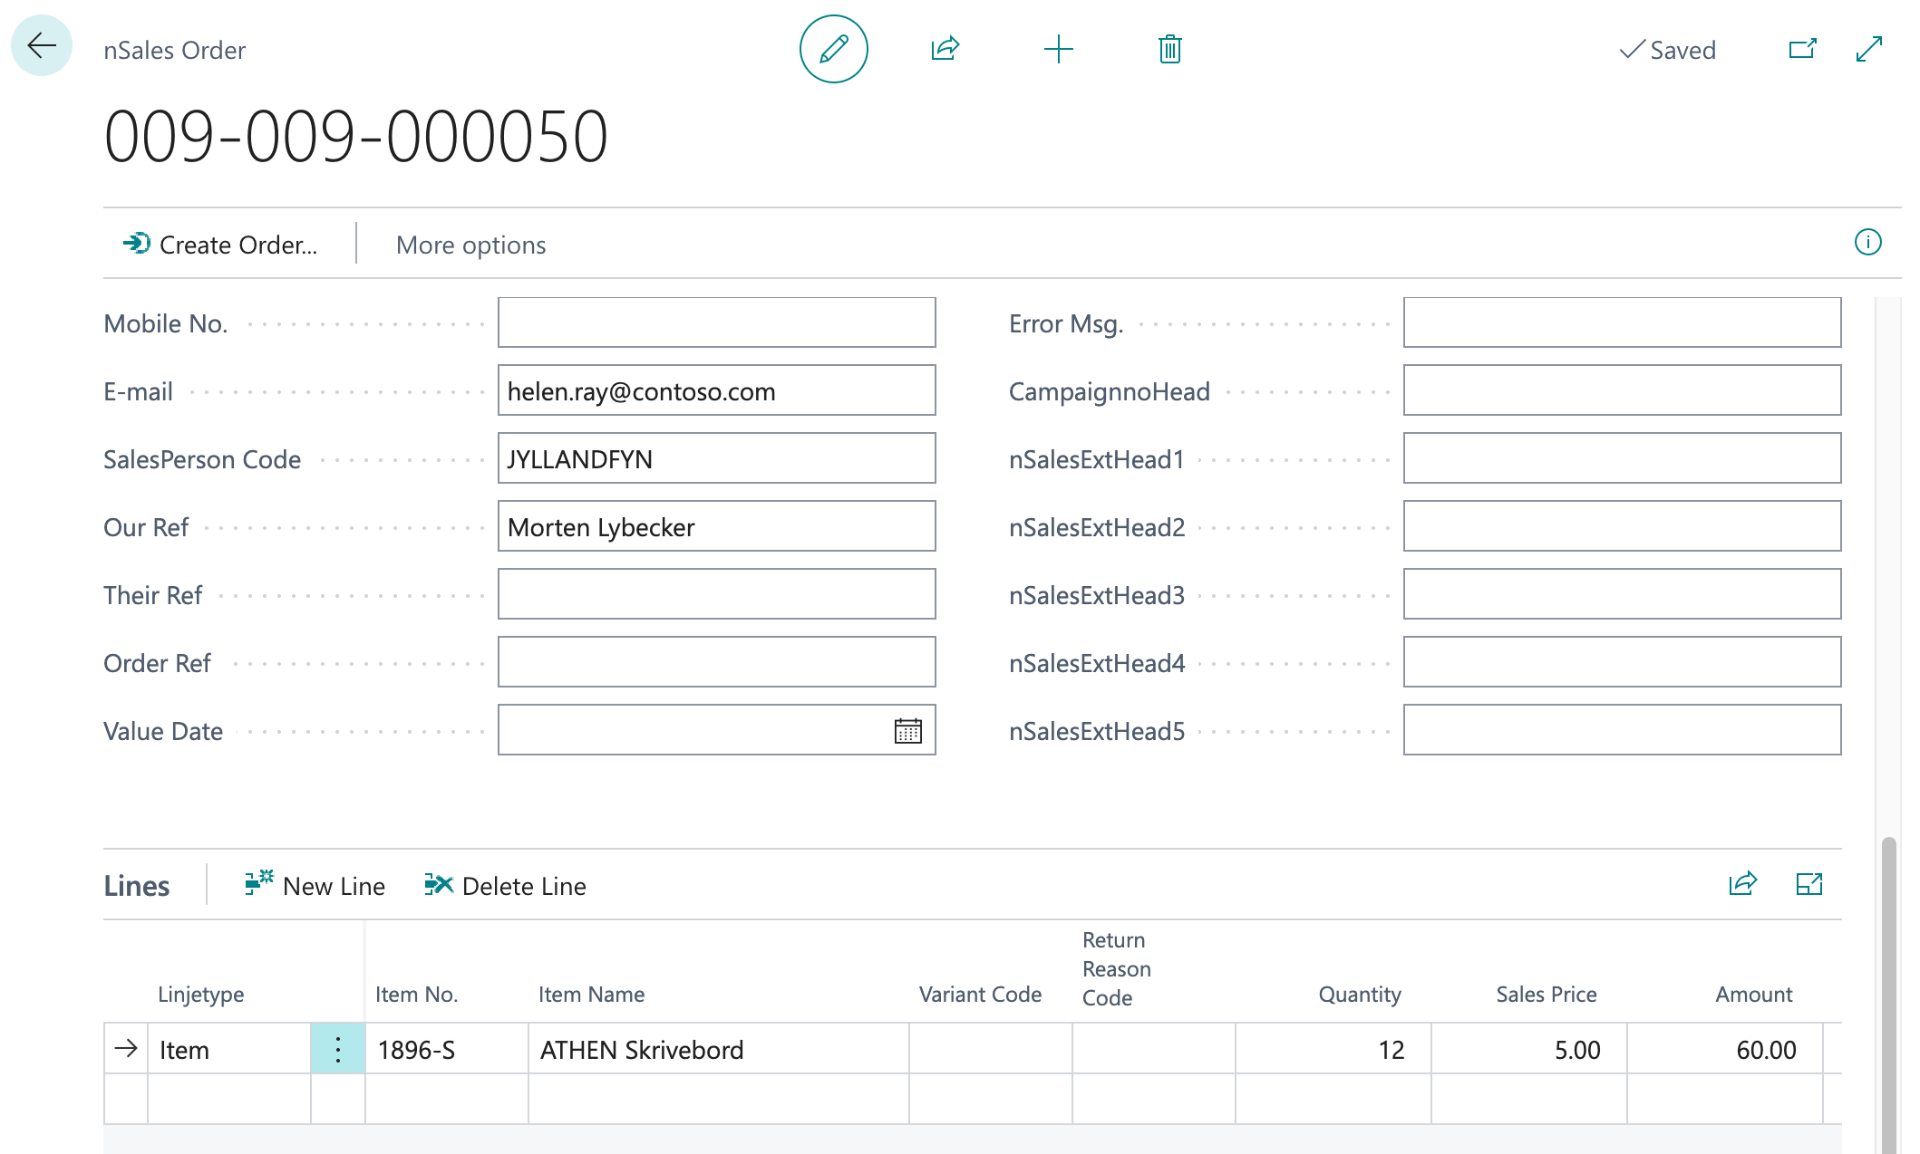
Task: Open the Lines section heading
Action: pyautogui.click(x=137, y=886)
